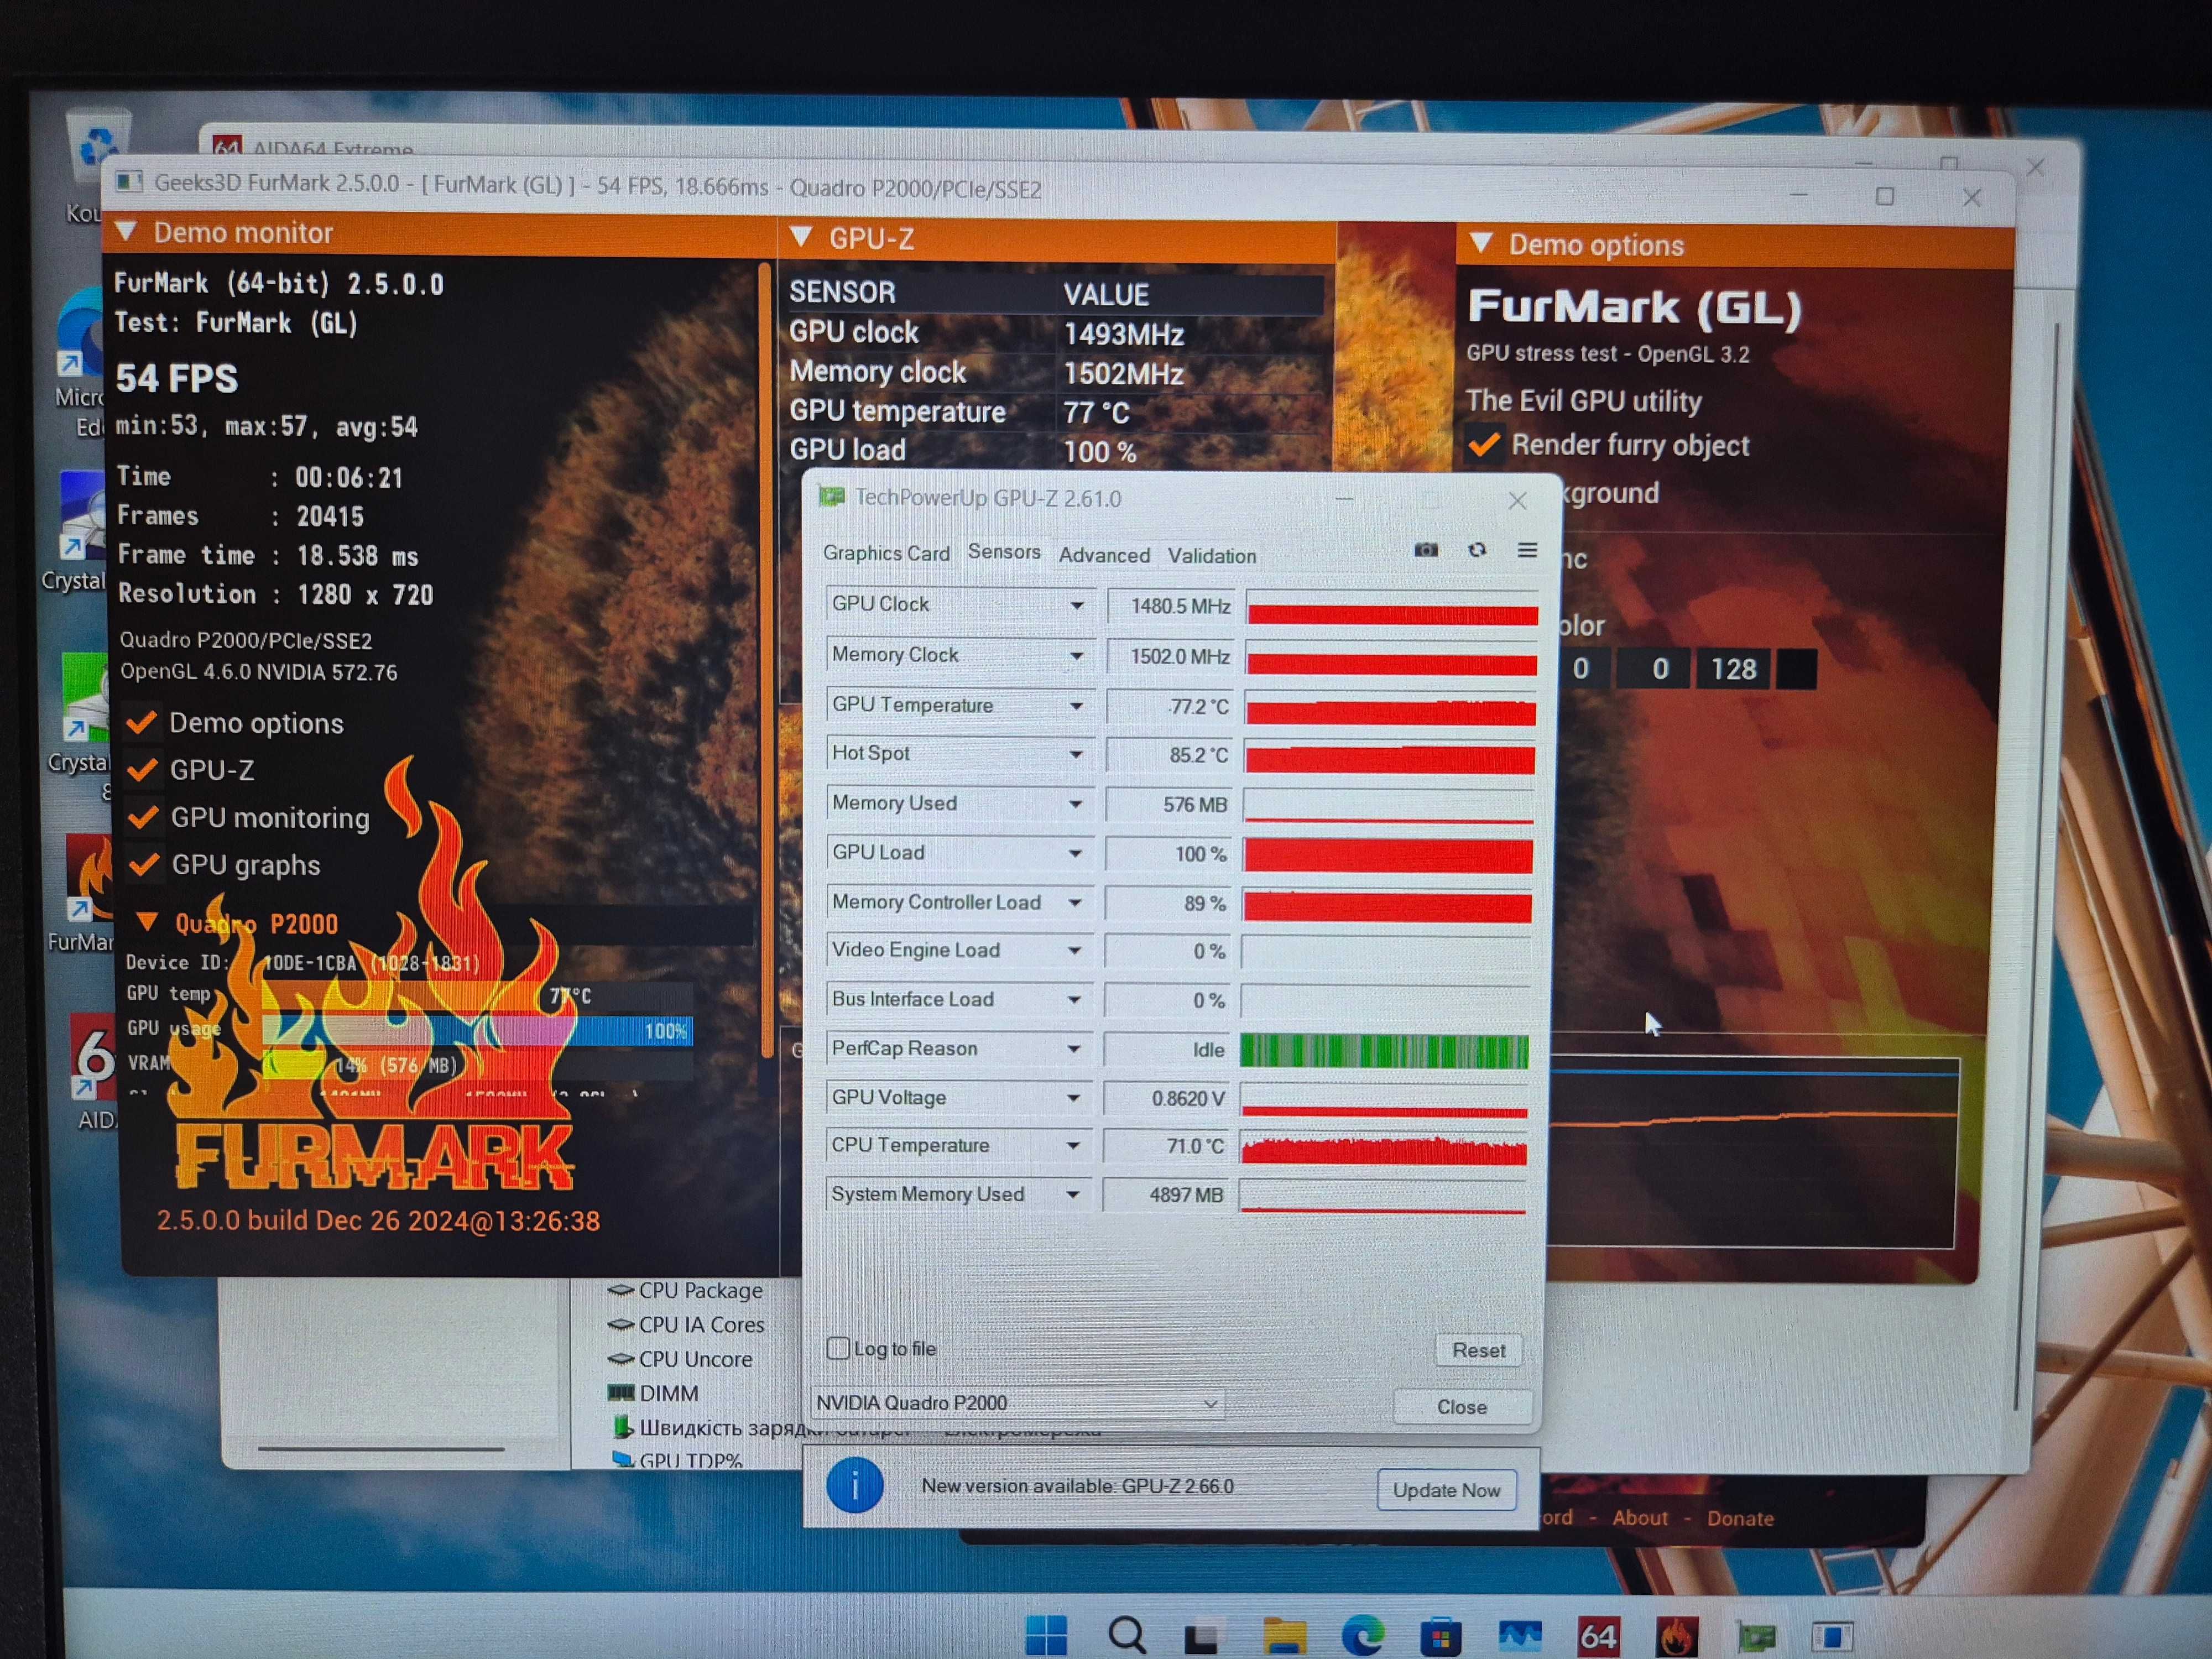Open Memory Clock sensor dropdown
This screenshot has height=1659, width=2212.
point(1077,656)
